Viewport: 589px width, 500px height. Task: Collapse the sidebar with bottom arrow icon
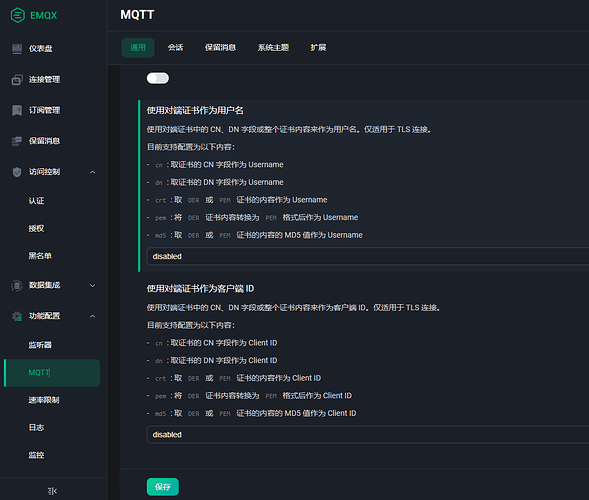[x=53, y=491]
